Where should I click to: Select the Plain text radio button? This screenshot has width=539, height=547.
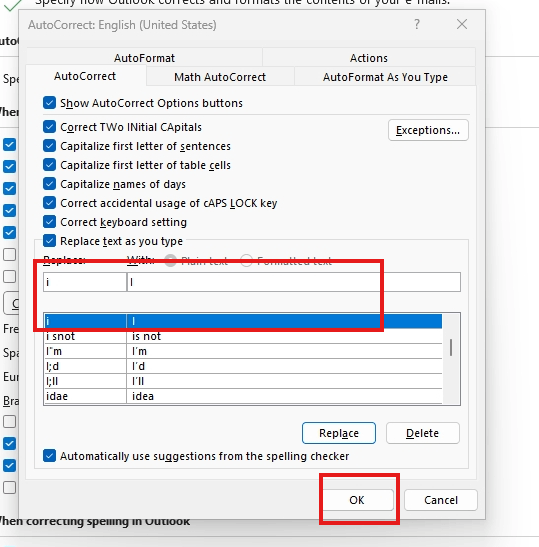click(x=170, y=261)
